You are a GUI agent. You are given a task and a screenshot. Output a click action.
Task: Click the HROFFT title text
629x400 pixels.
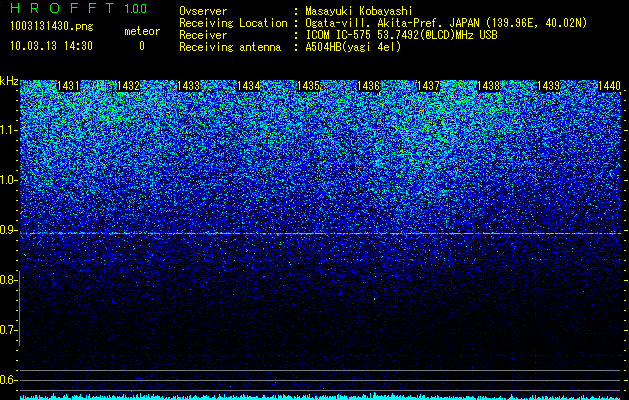[62, 8]
